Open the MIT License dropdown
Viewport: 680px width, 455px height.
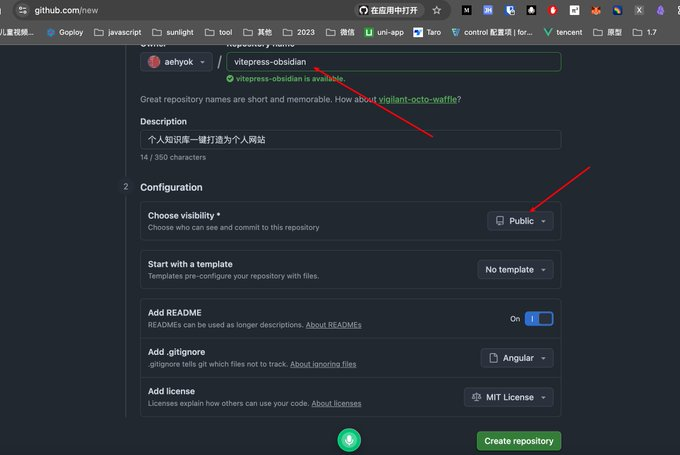pos(508,397)
